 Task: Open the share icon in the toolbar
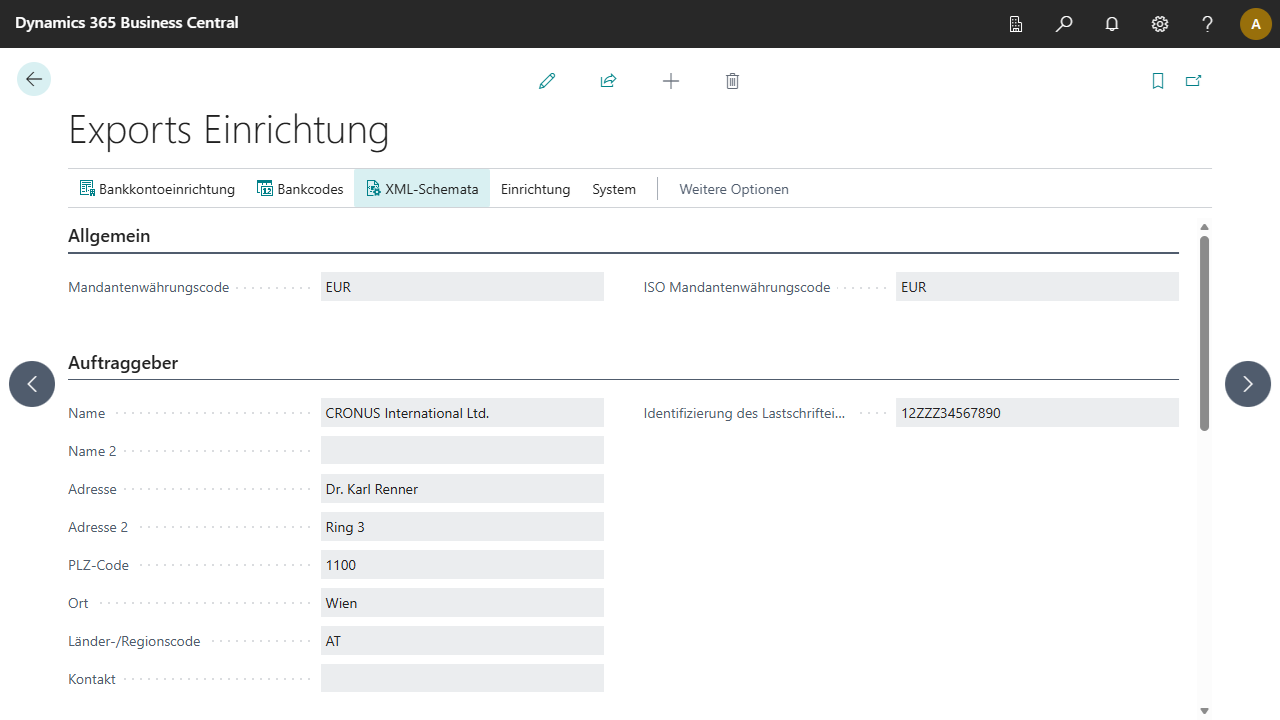click(608, 81)
